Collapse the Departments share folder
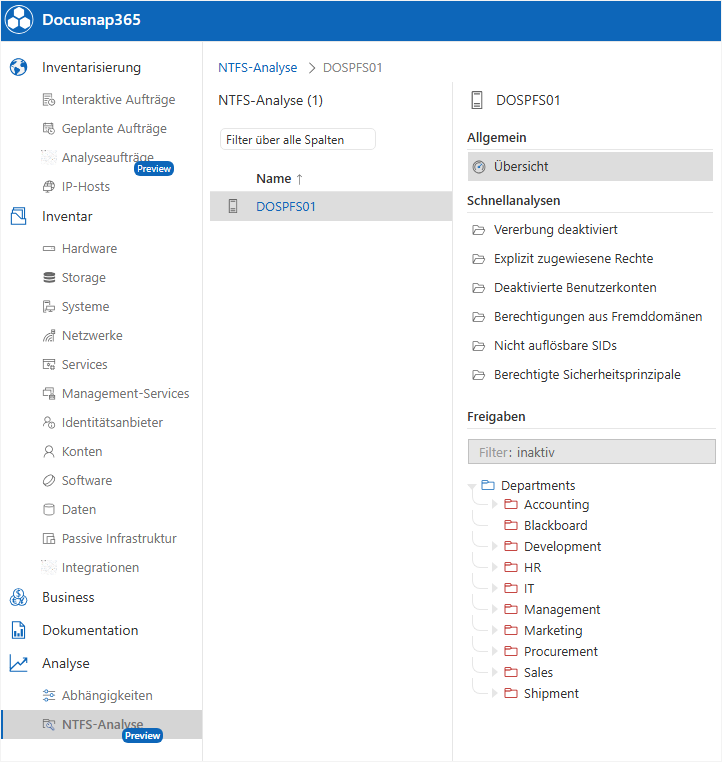Viewport: 722px width, 762px height. tap(471, 486)
